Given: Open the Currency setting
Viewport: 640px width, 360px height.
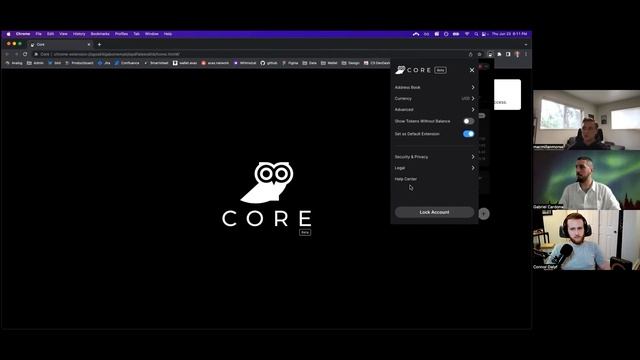Looking at the screenshot, I should pos(434,98).
